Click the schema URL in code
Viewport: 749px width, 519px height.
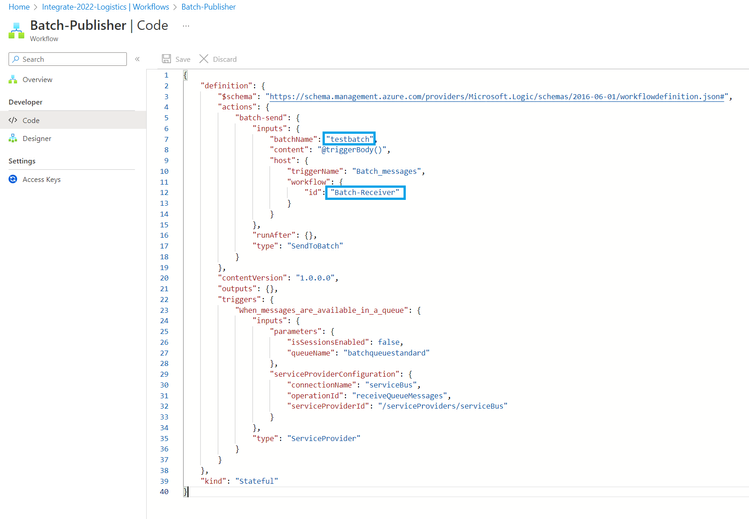click(x=496, y=97)
